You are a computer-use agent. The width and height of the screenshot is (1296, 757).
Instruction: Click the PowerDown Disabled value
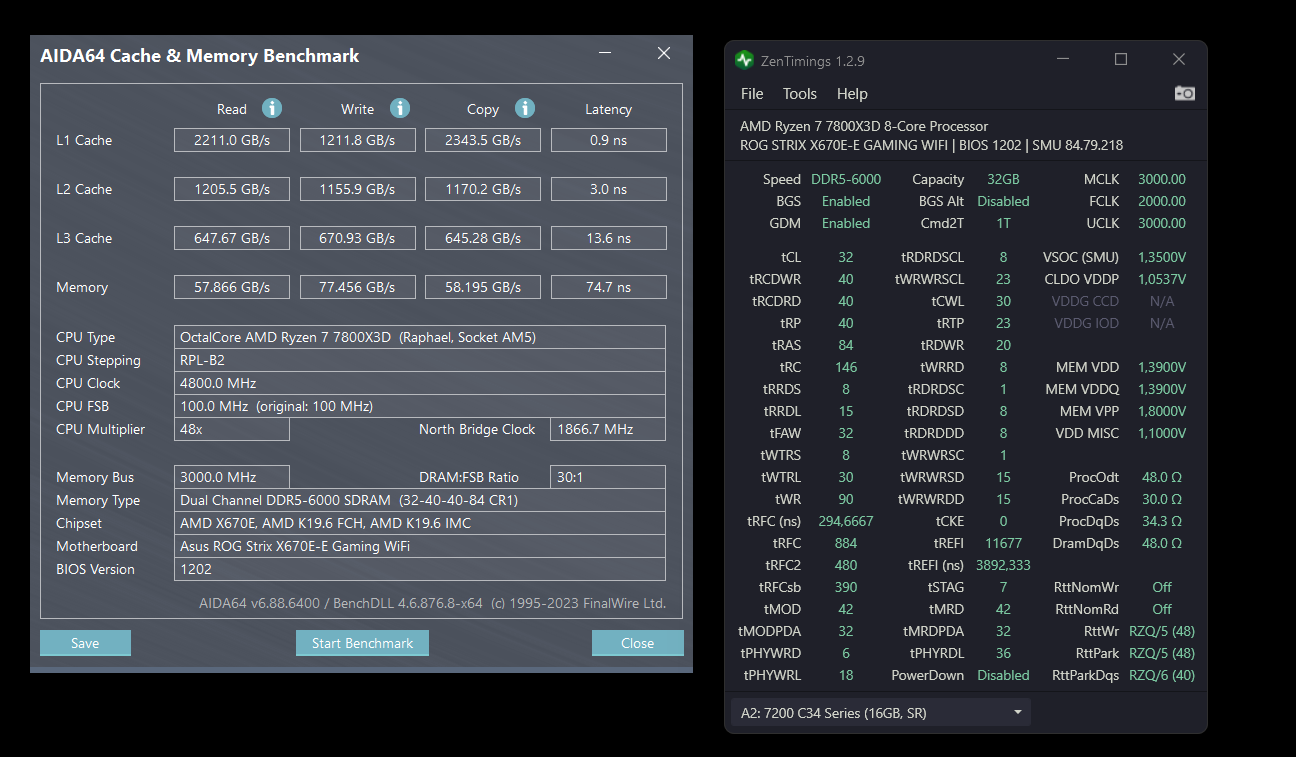[1003, 675]
